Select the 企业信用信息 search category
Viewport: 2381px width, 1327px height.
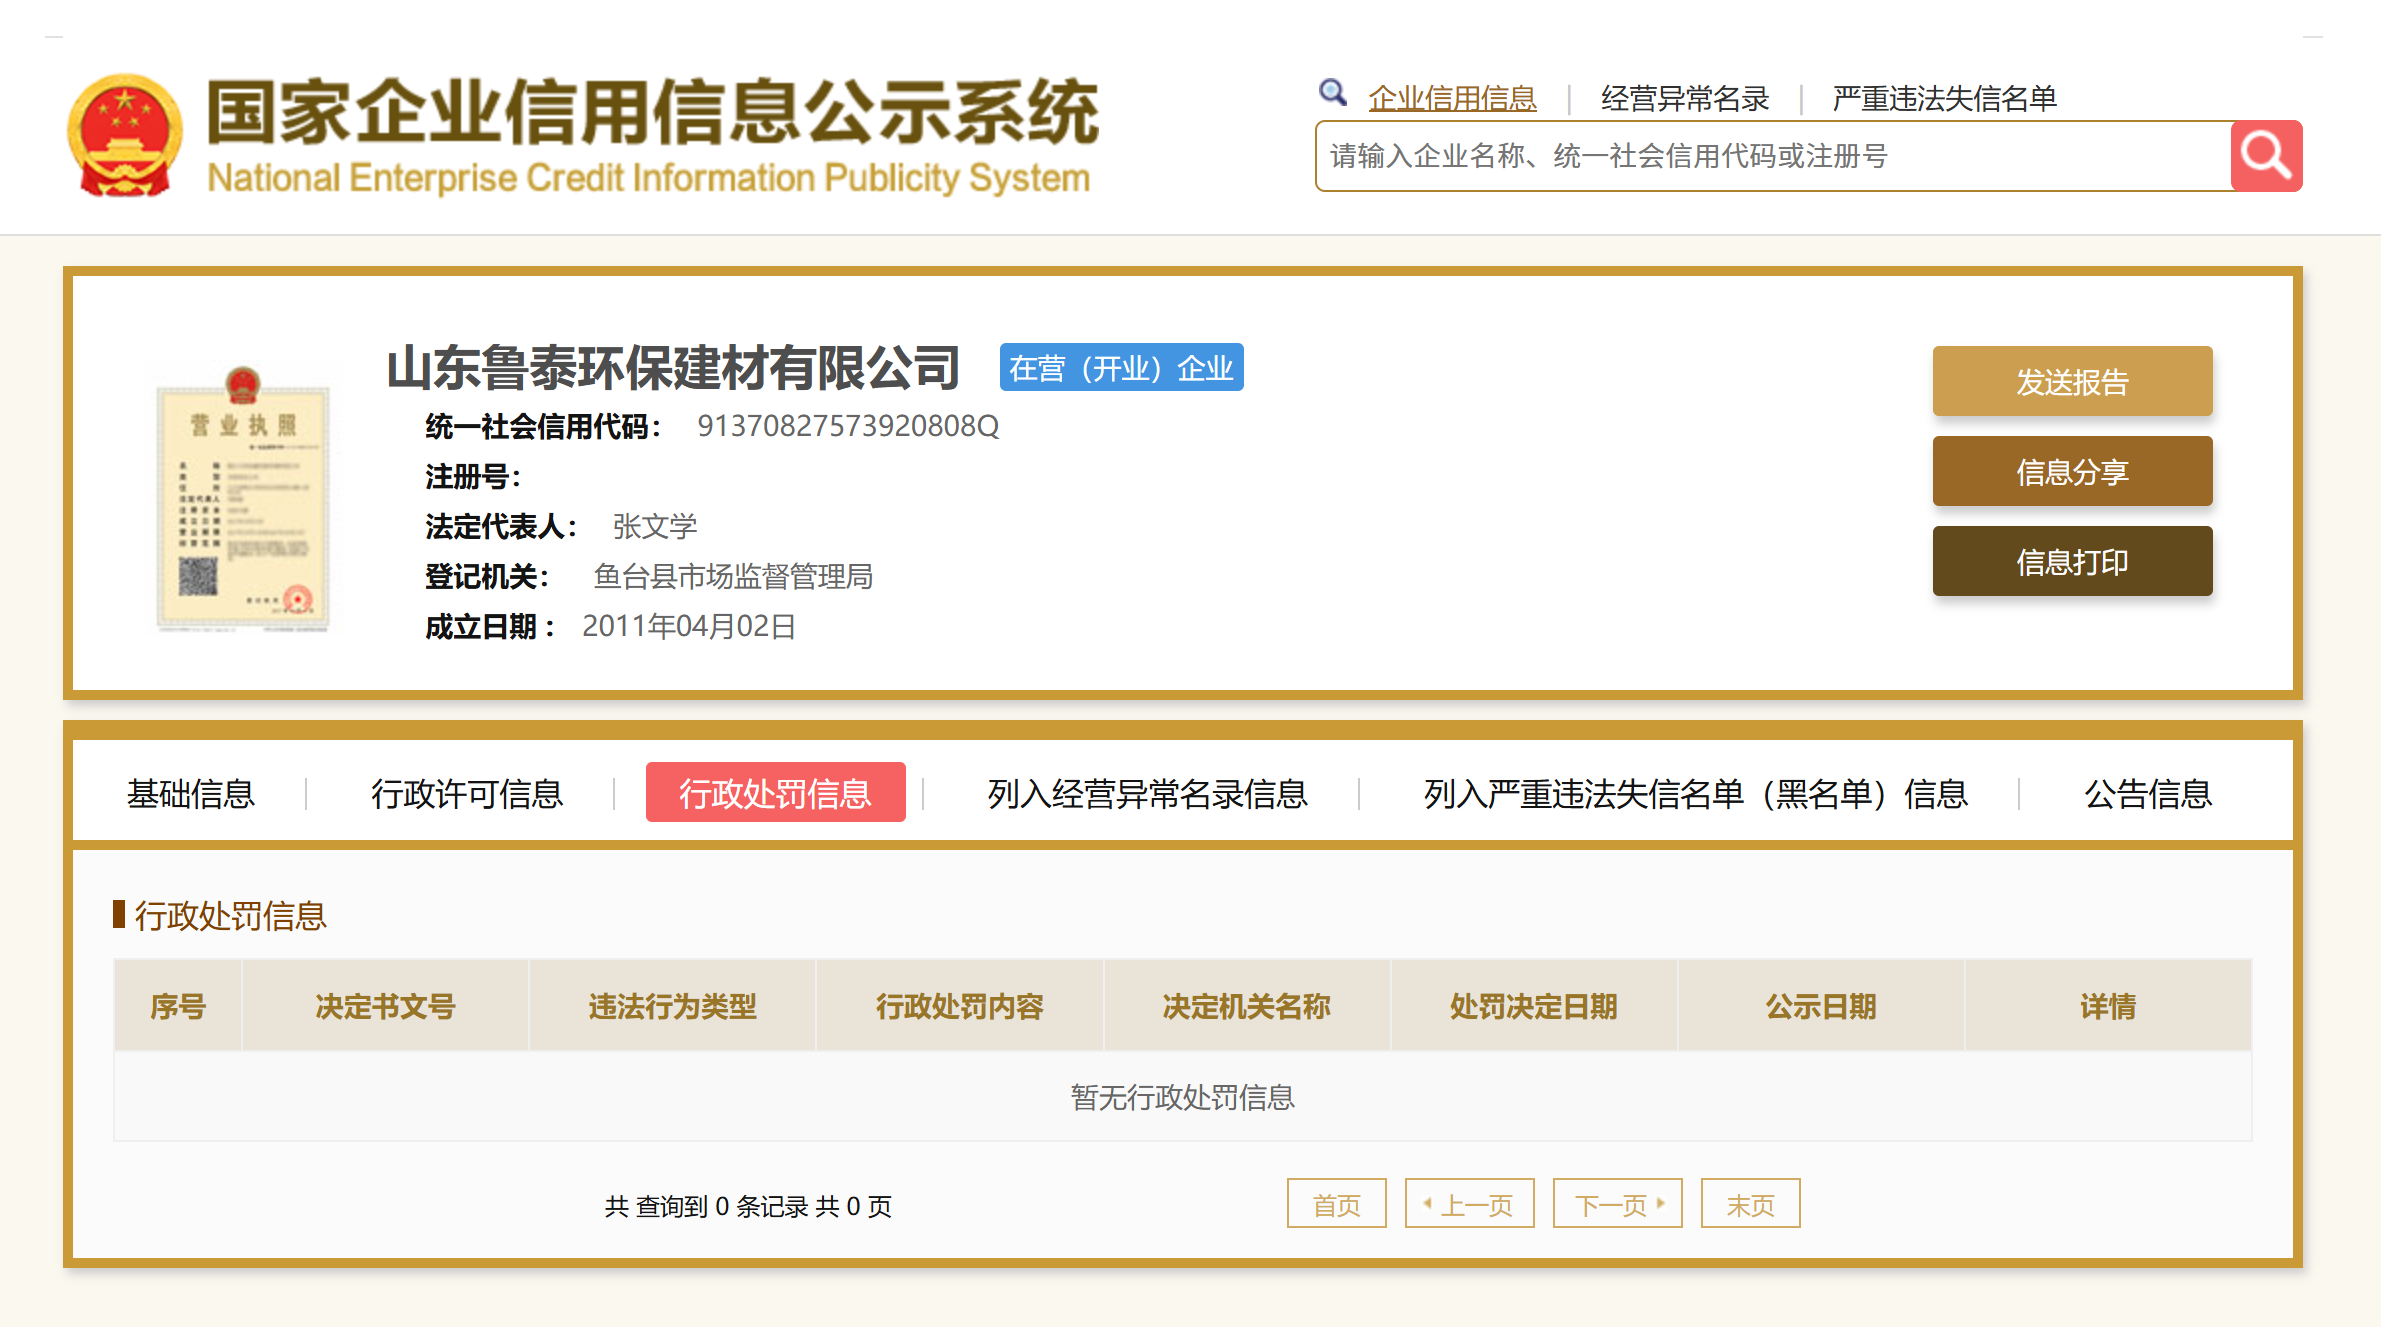[x=1452, y=98]
